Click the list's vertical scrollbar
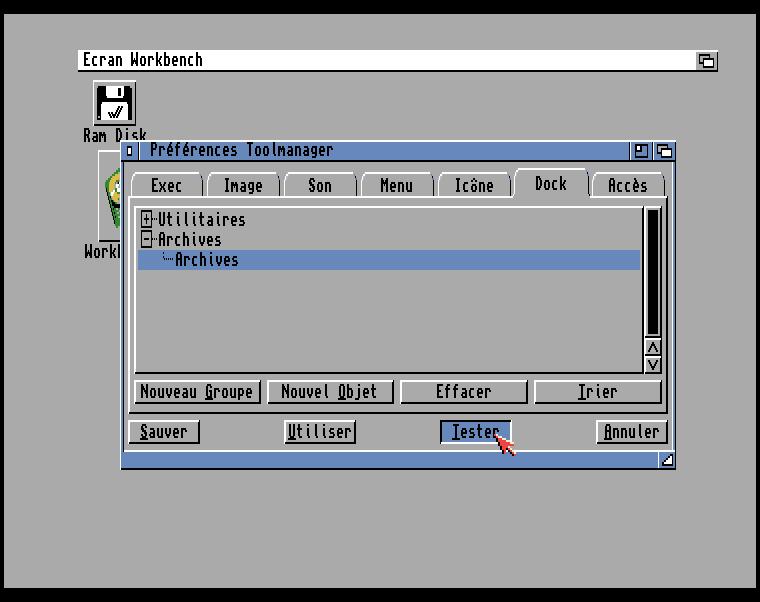Image resolution: width=760 pixels, height=602 pixels. coord(653,272)
